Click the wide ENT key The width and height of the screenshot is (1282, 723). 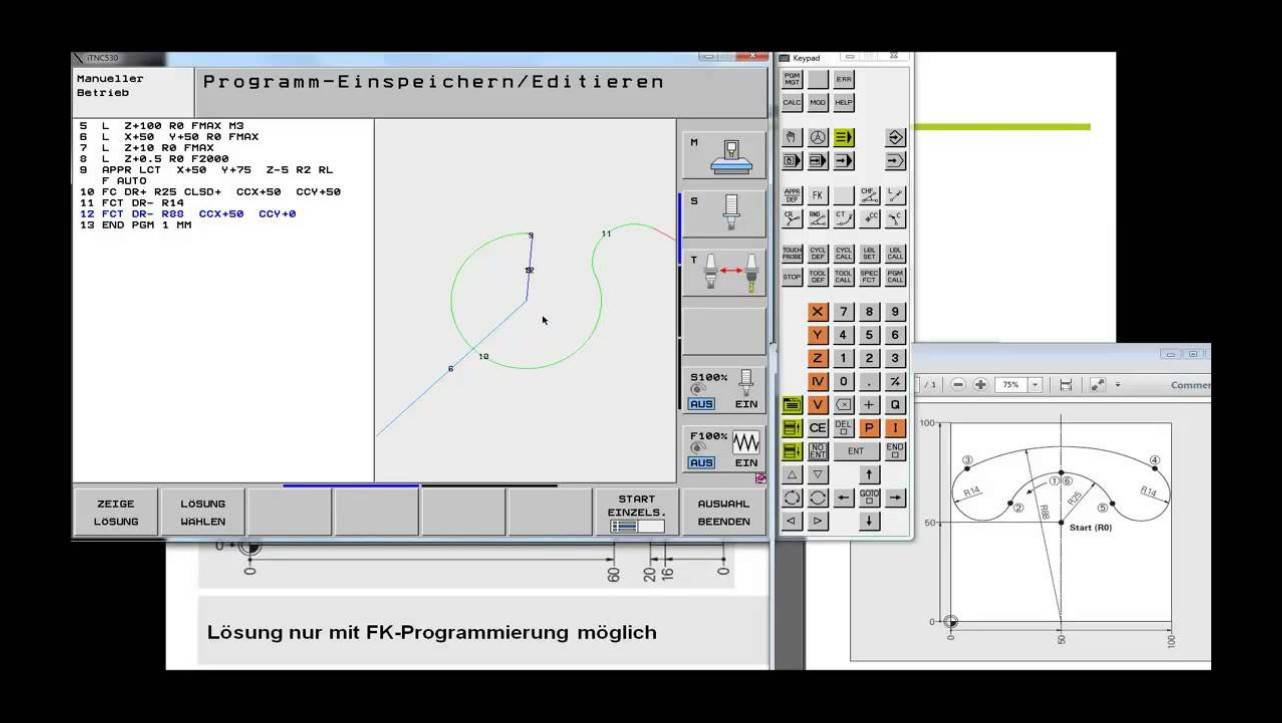[x=857, y=451]
